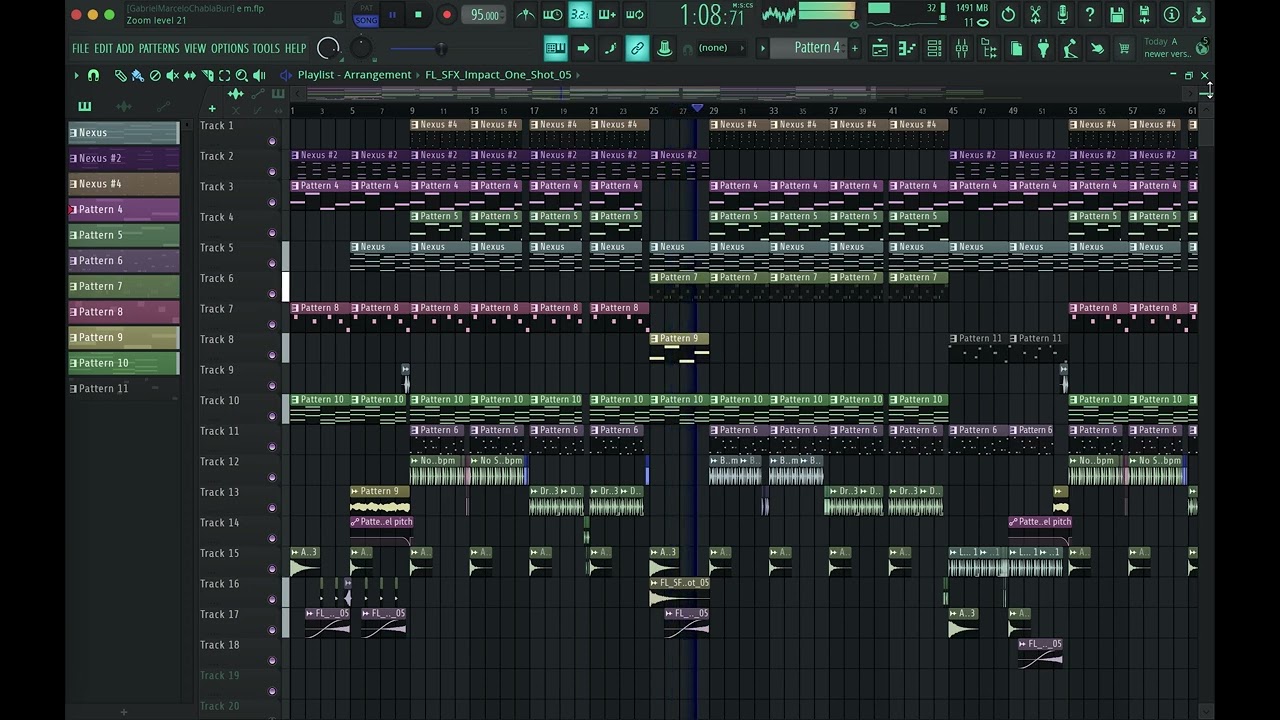Select the Mute tool in playlist toolbar
Screen dimensions: 1280x720
pyautogui.click(x=172, y=75)
